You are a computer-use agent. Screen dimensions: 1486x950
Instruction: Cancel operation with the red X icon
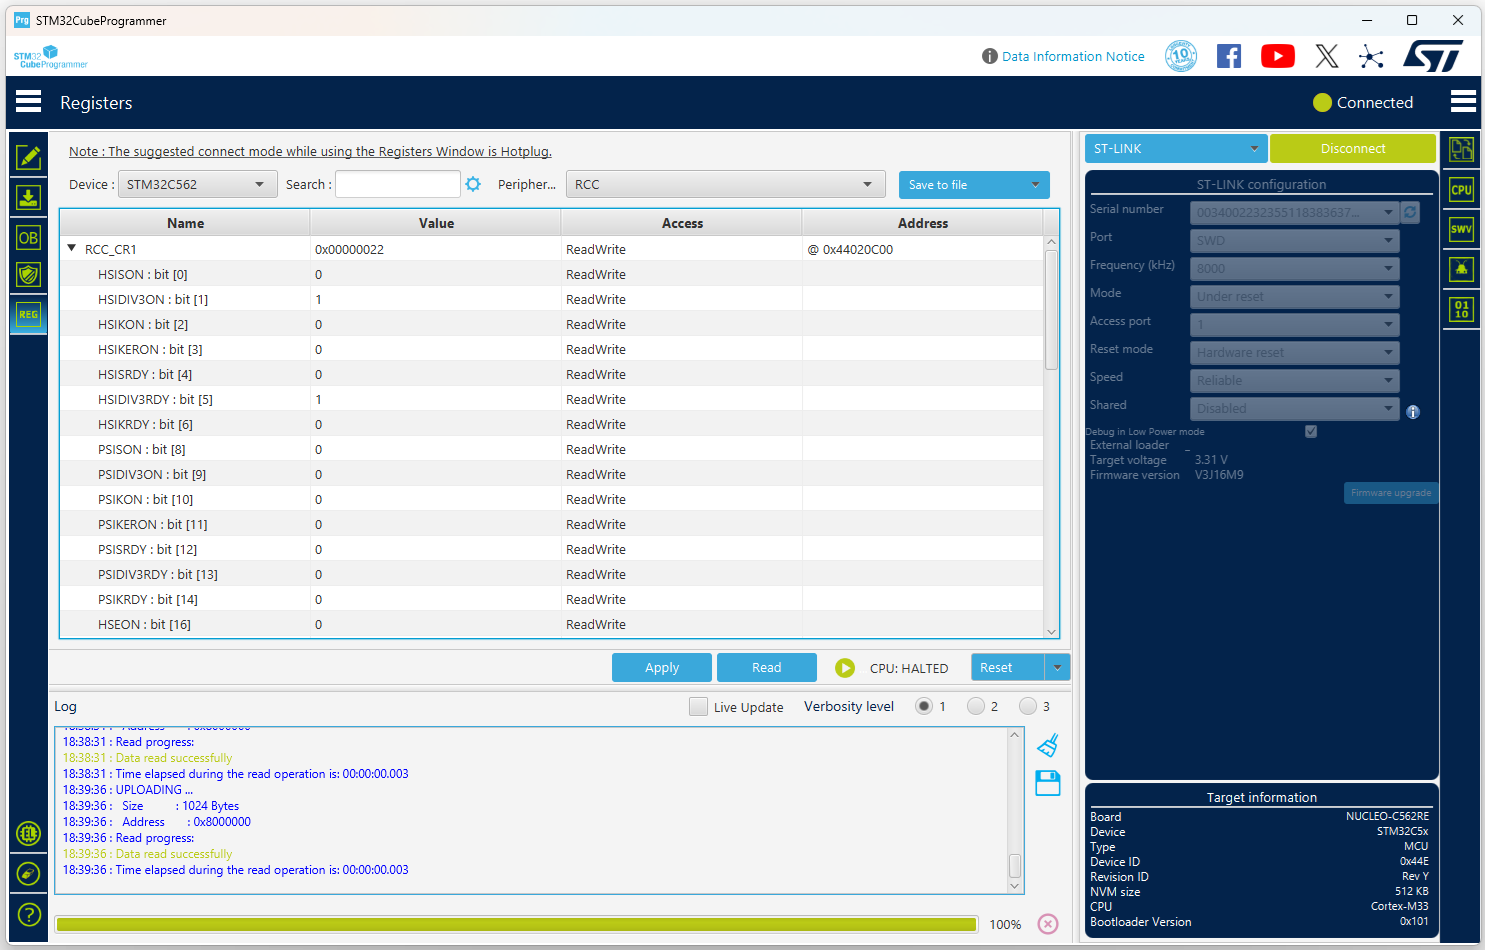point(1047,924)
